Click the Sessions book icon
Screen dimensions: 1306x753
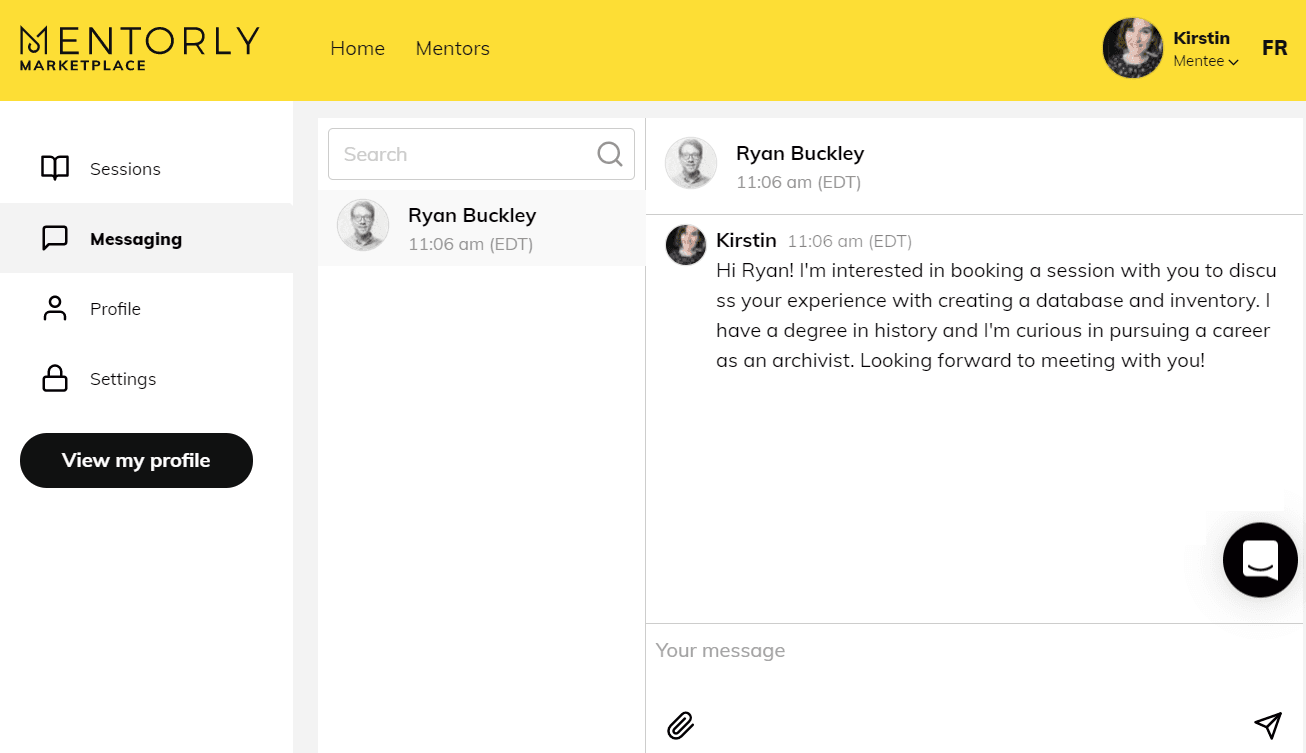pos(55,168)
